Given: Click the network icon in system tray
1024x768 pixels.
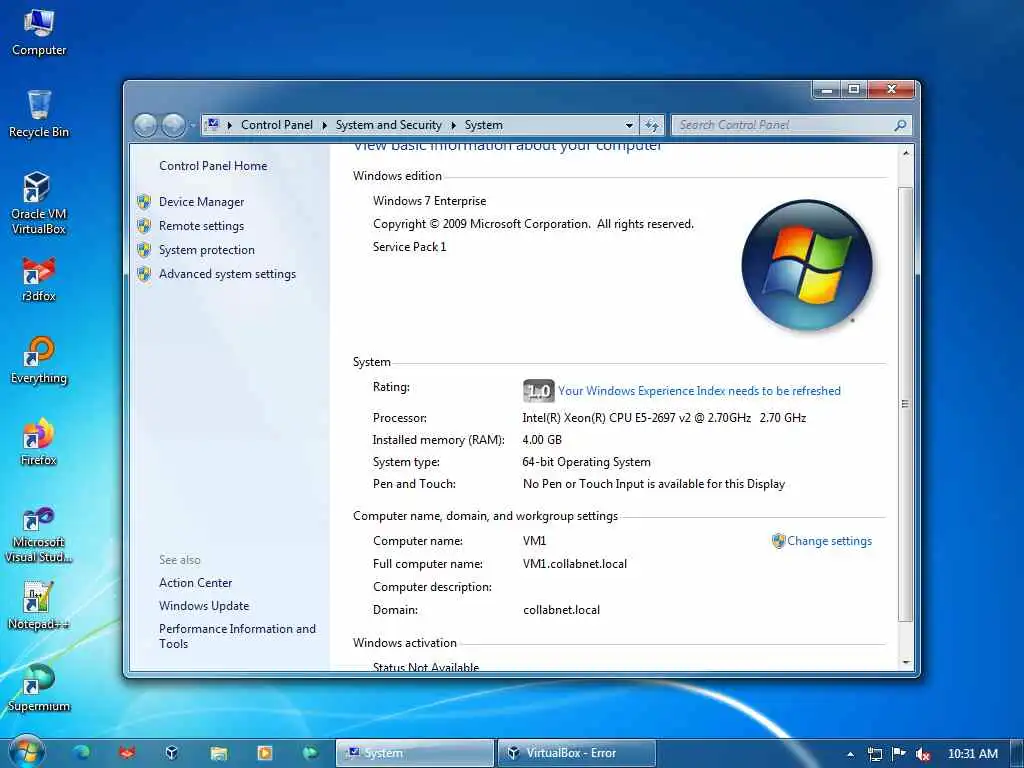Looking at the screenshot, I should click(874, 754).
